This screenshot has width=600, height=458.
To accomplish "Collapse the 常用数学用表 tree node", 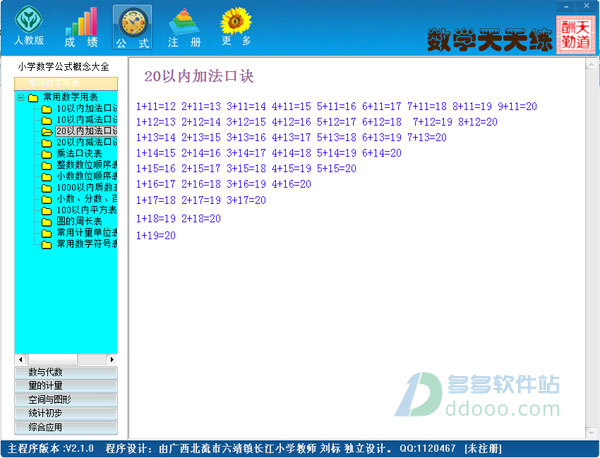I will (x=21, y=98).
